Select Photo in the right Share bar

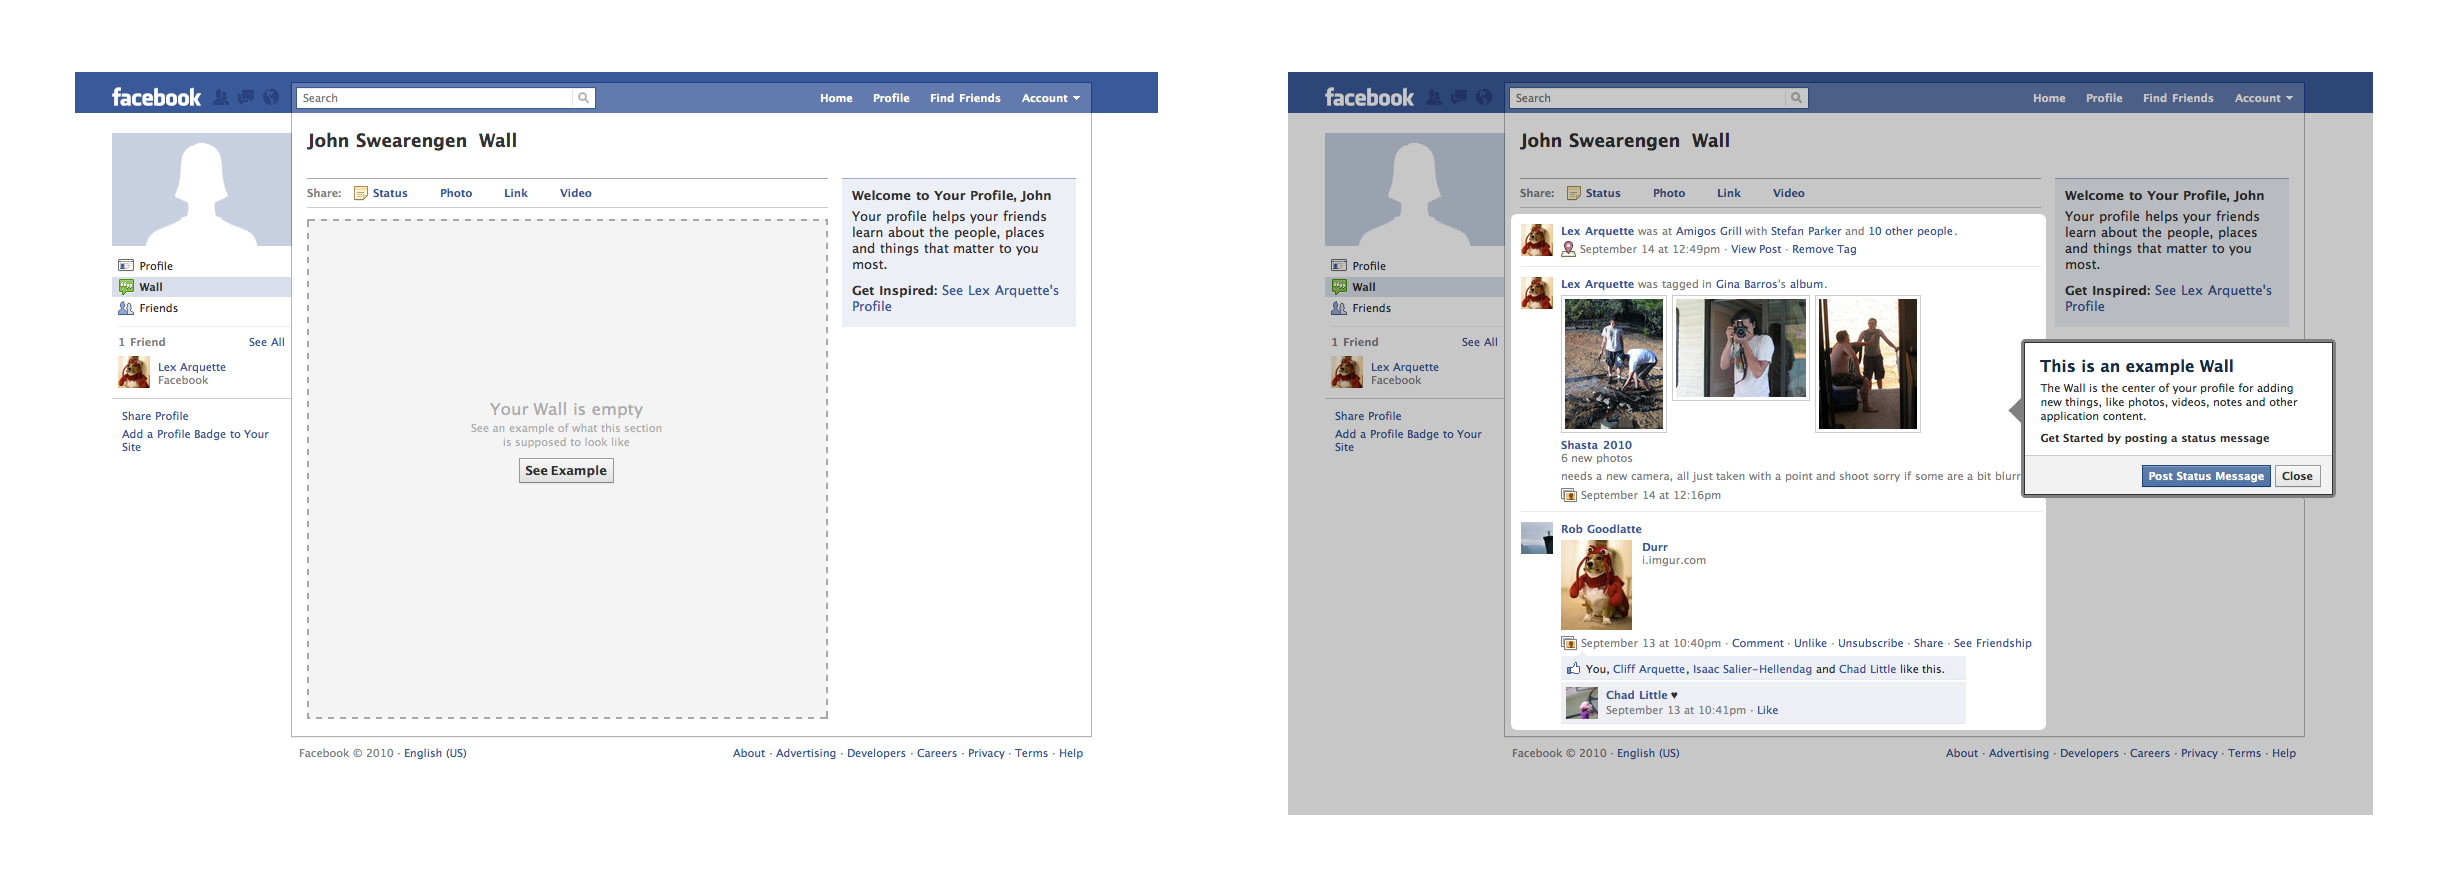point(1669,193)
